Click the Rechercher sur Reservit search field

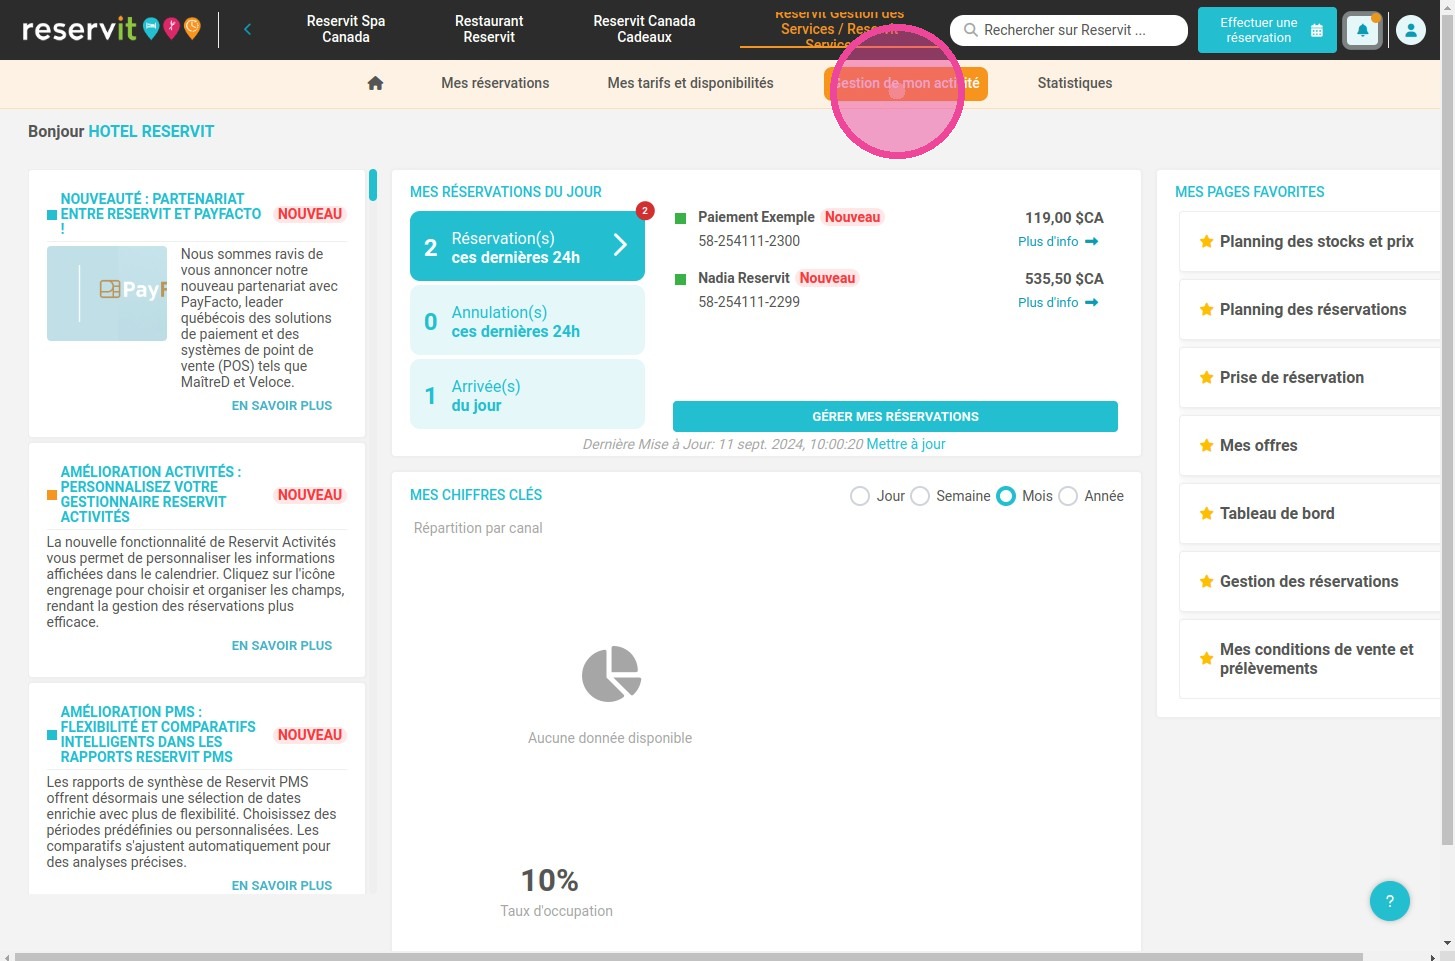pos(1068,30)
